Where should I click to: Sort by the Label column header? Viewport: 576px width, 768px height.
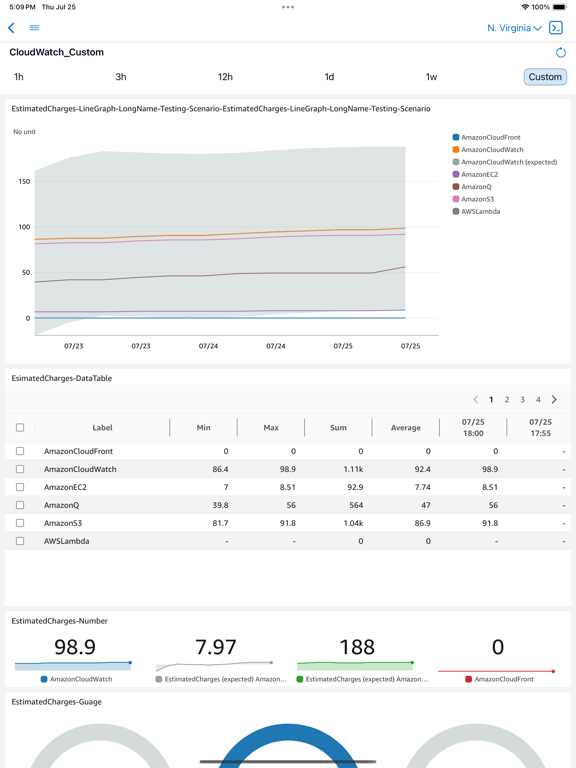click(102, 428)
